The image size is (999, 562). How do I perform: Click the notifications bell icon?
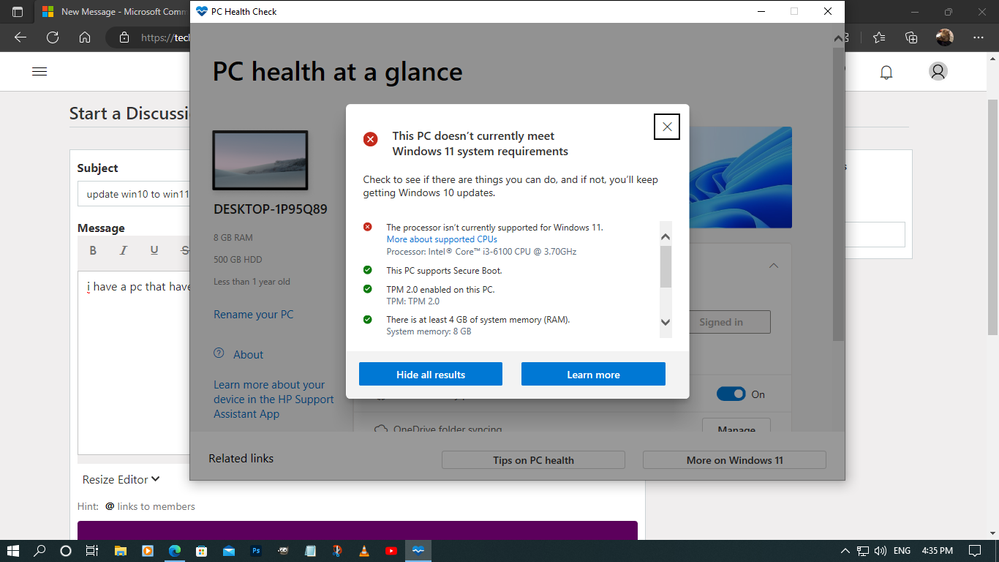tap(886, 72)
